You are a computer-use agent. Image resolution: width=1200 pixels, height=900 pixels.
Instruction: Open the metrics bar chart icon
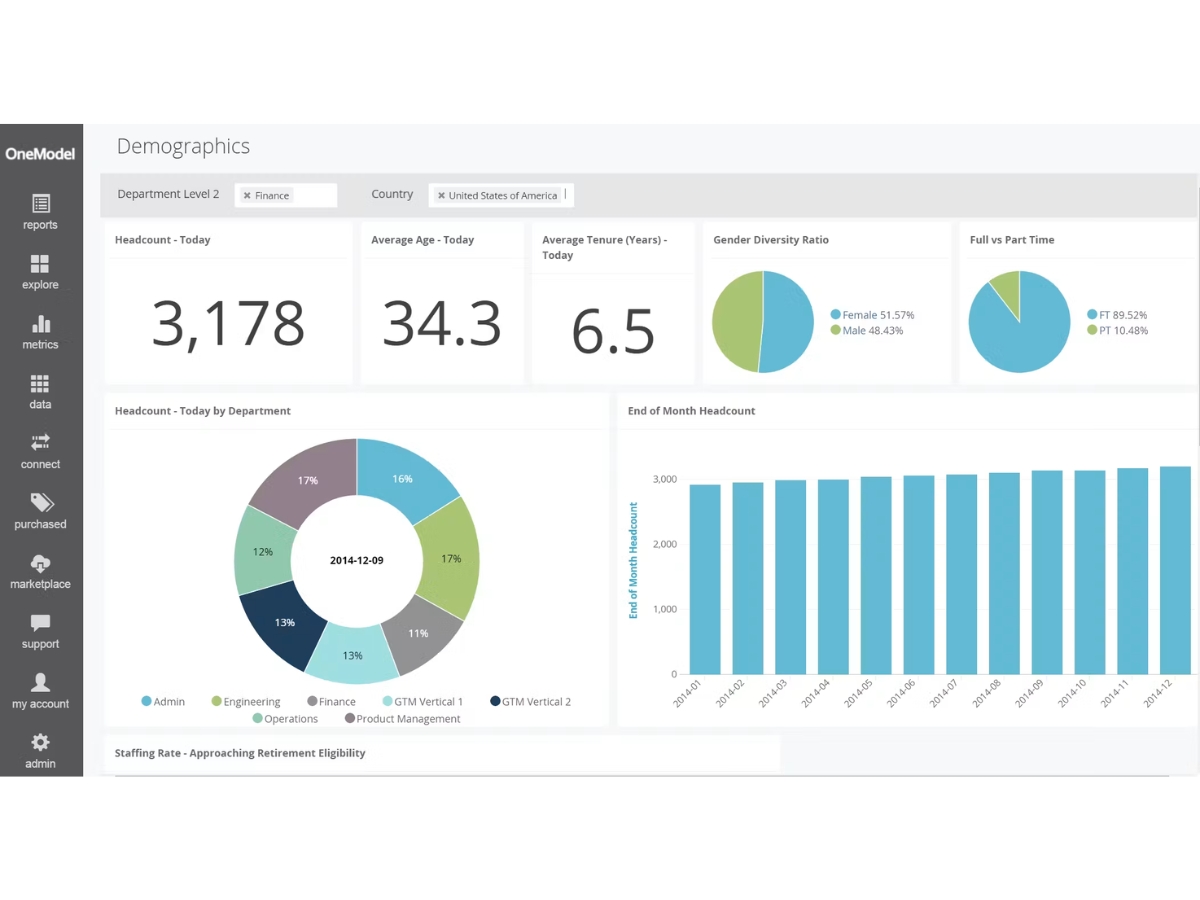pos(40,324)
